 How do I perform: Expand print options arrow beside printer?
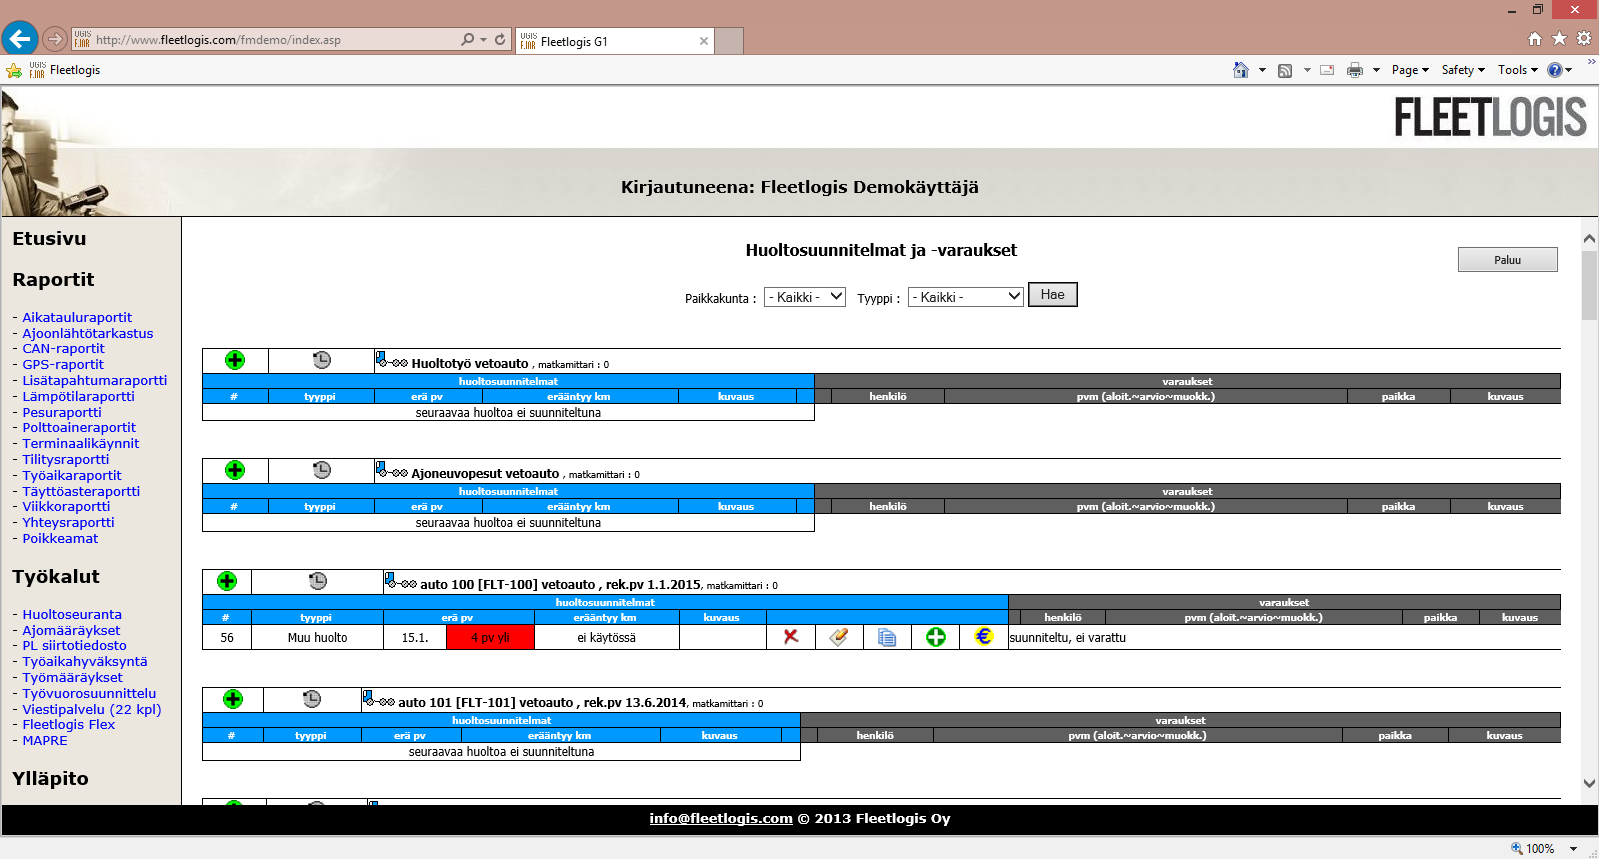[1376, 70]
